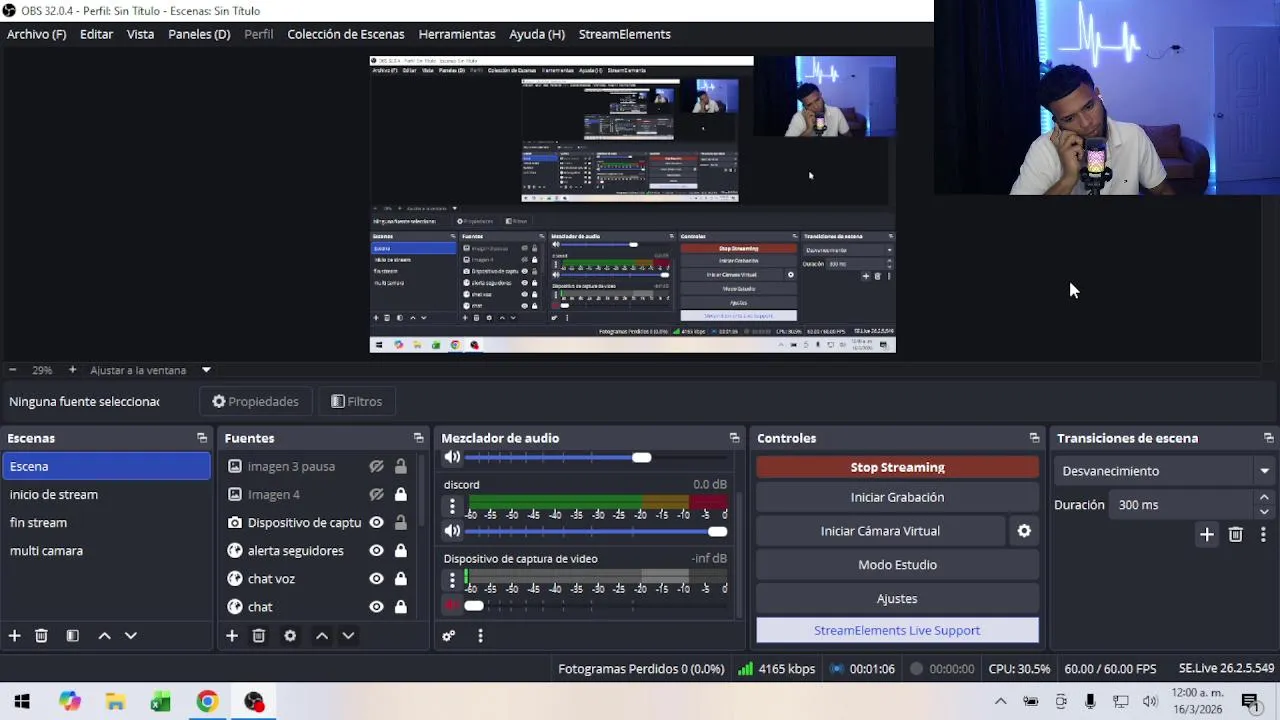The height and width of the screenshot is (720, 1280).
Task: Open the Vista menu
Action: (140, 34)
